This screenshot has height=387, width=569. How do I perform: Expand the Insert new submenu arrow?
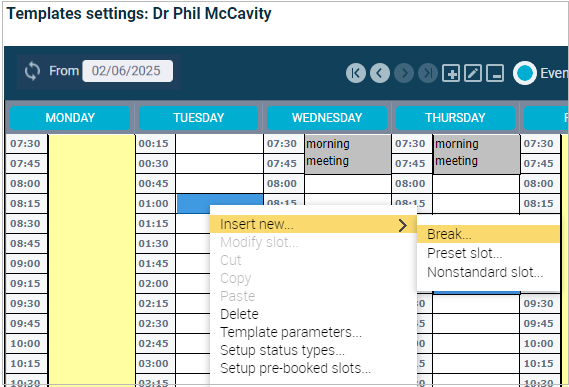(402, 225)
